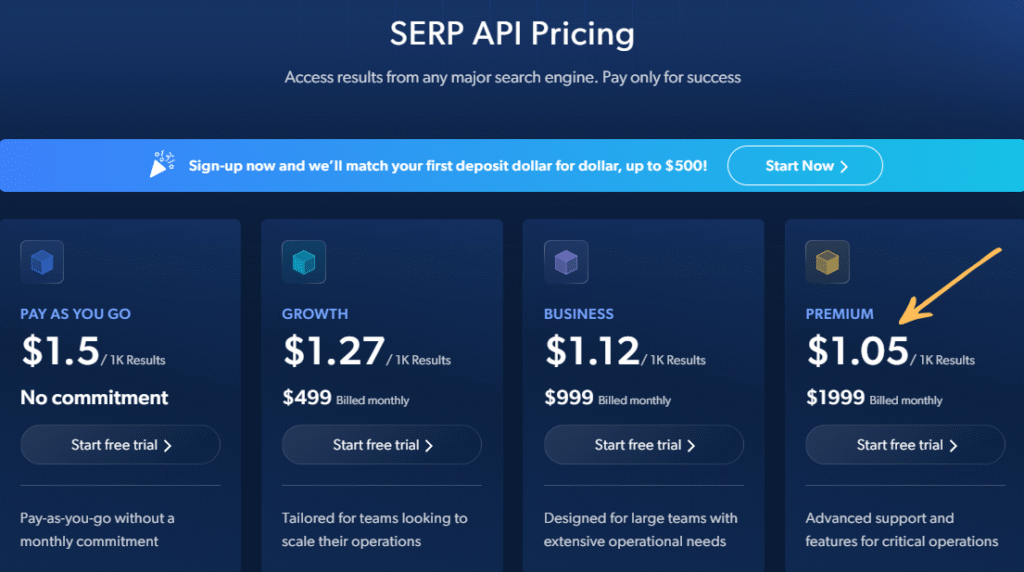The image size is (1024, 572).
Task: Click the Start Now banner button
Action: tap(805, 165)
